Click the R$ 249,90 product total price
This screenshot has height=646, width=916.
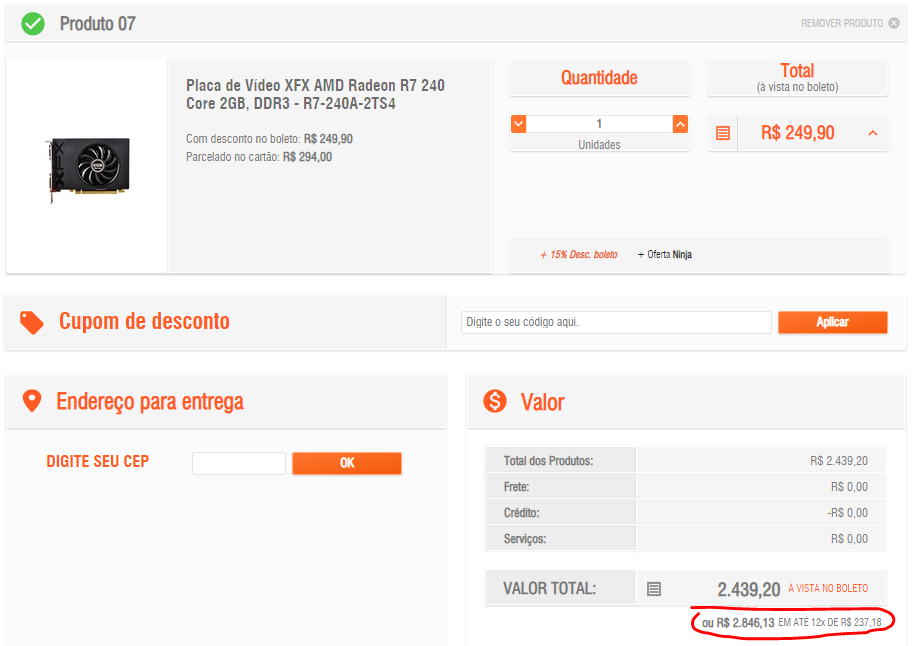(797, 133)
